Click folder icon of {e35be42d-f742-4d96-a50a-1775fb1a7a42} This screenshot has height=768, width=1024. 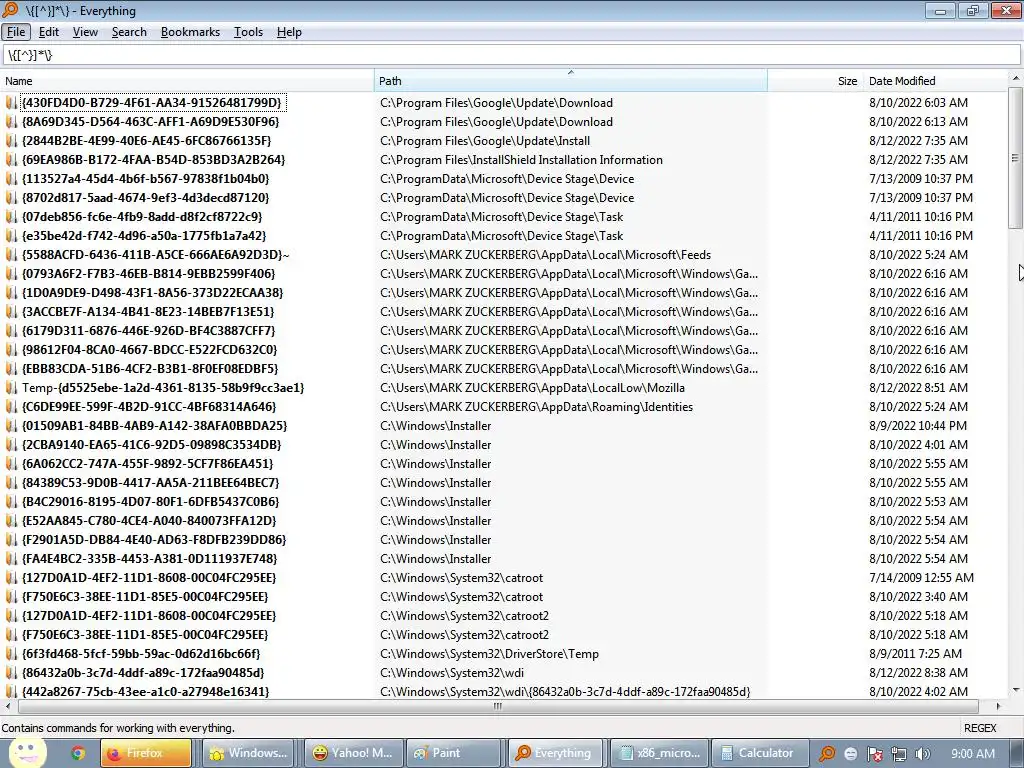[x=12, y=235]
